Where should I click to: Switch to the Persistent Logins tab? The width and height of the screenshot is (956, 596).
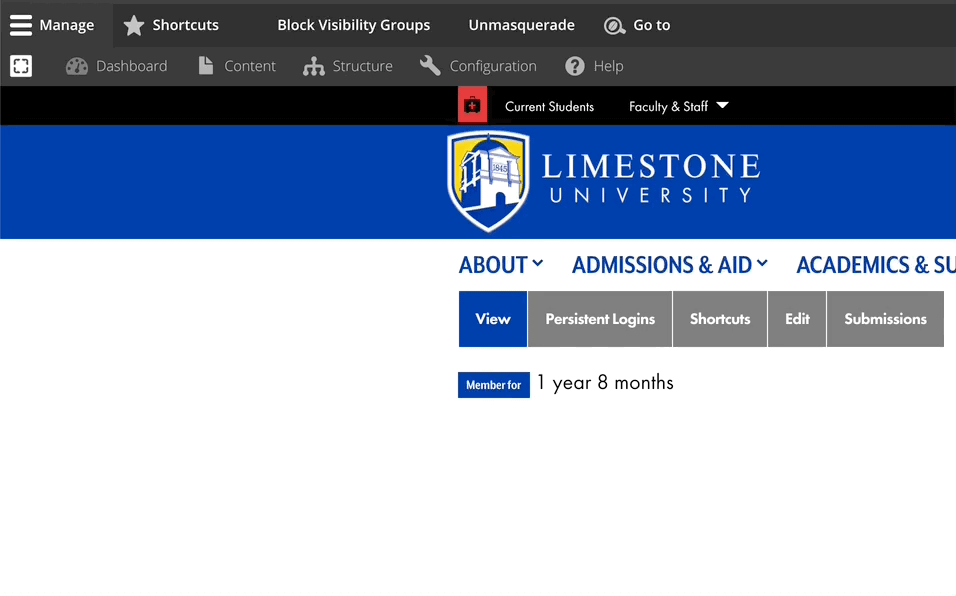click(600, 319)
